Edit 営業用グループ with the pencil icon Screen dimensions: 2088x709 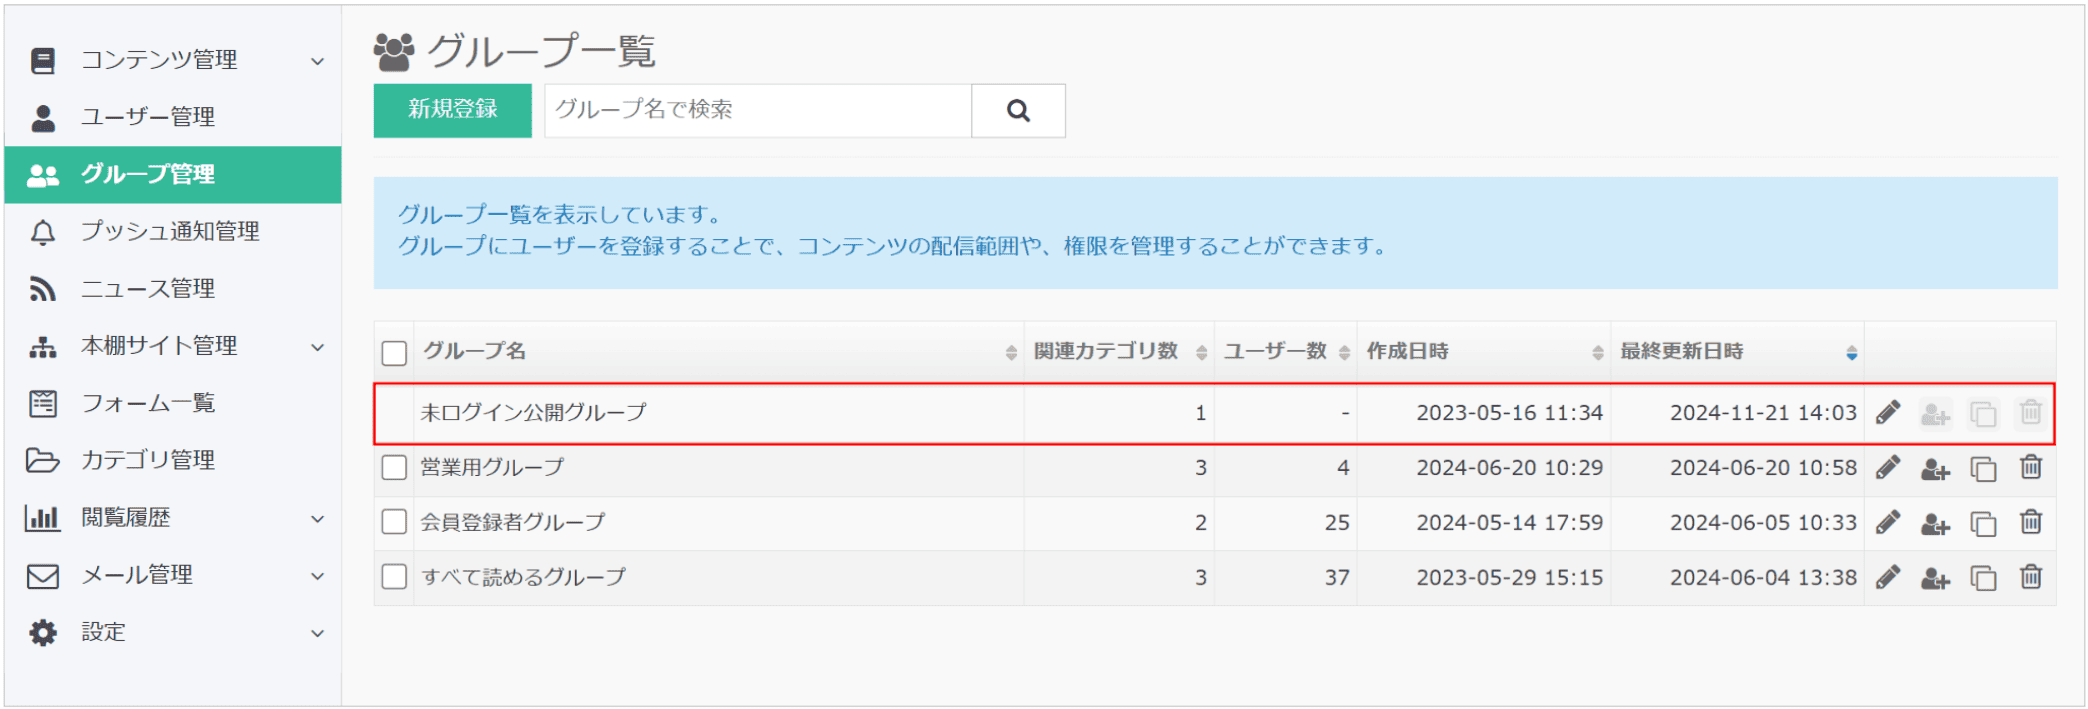(1888, 468)
